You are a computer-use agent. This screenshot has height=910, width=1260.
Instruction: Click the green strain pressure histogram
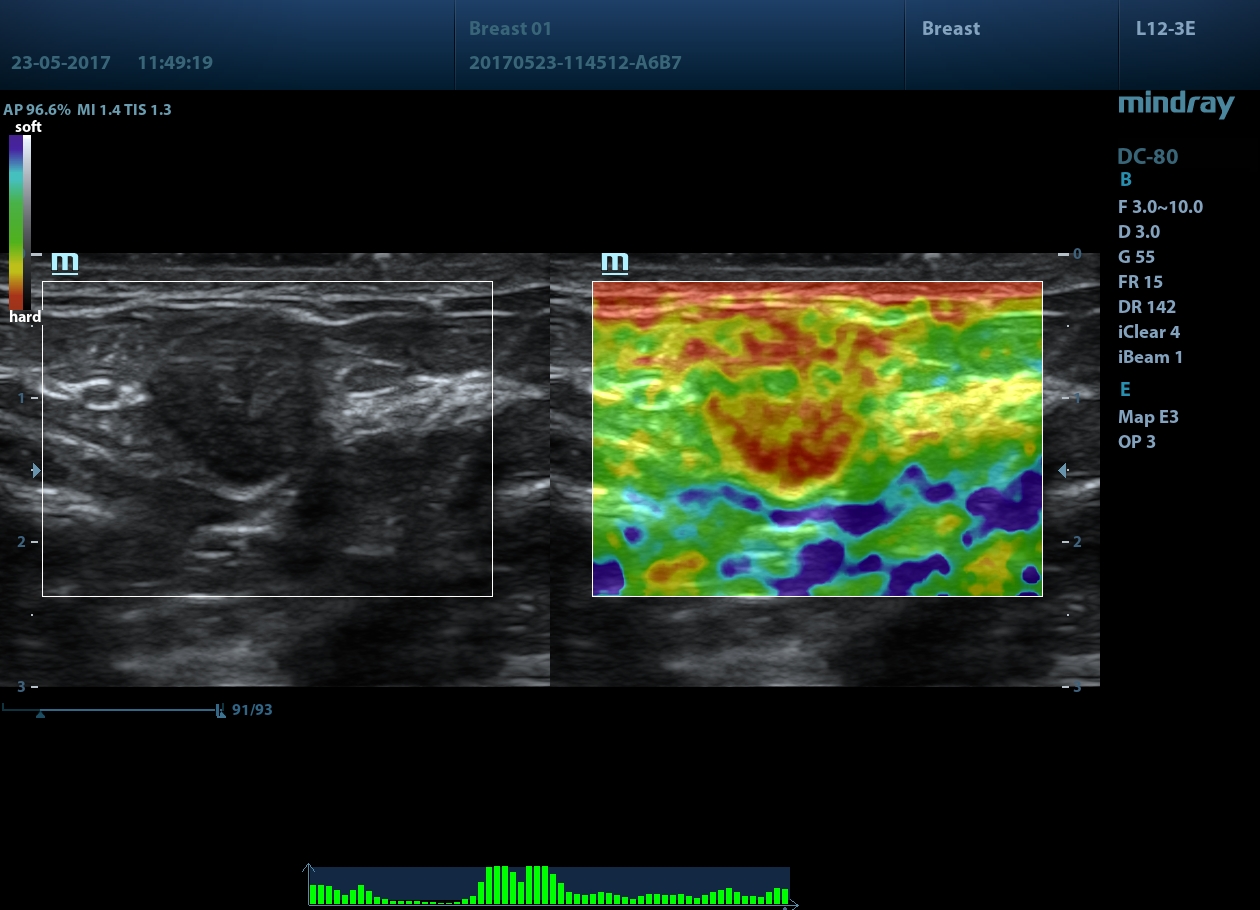pyautogui.click(x=548, y=886)
